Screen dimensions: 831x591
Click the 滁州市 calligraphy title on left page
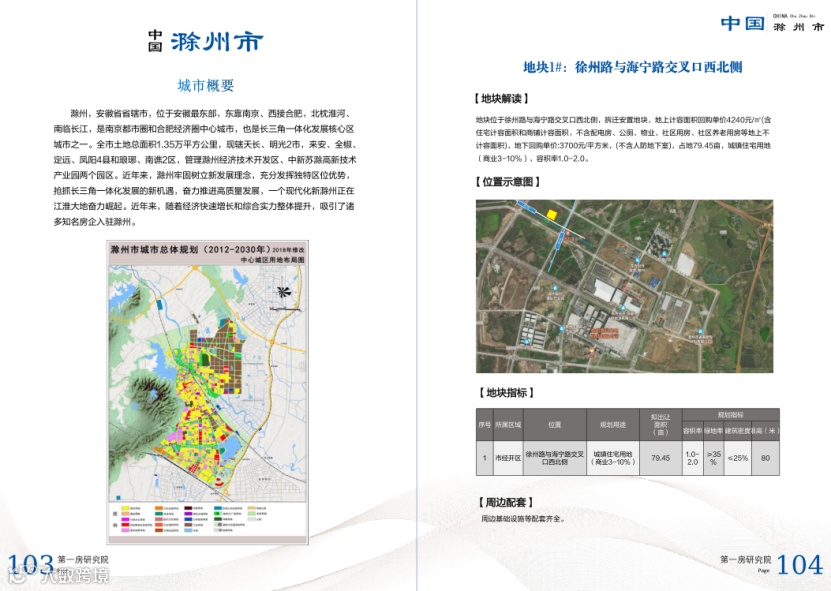coord(217,41)
